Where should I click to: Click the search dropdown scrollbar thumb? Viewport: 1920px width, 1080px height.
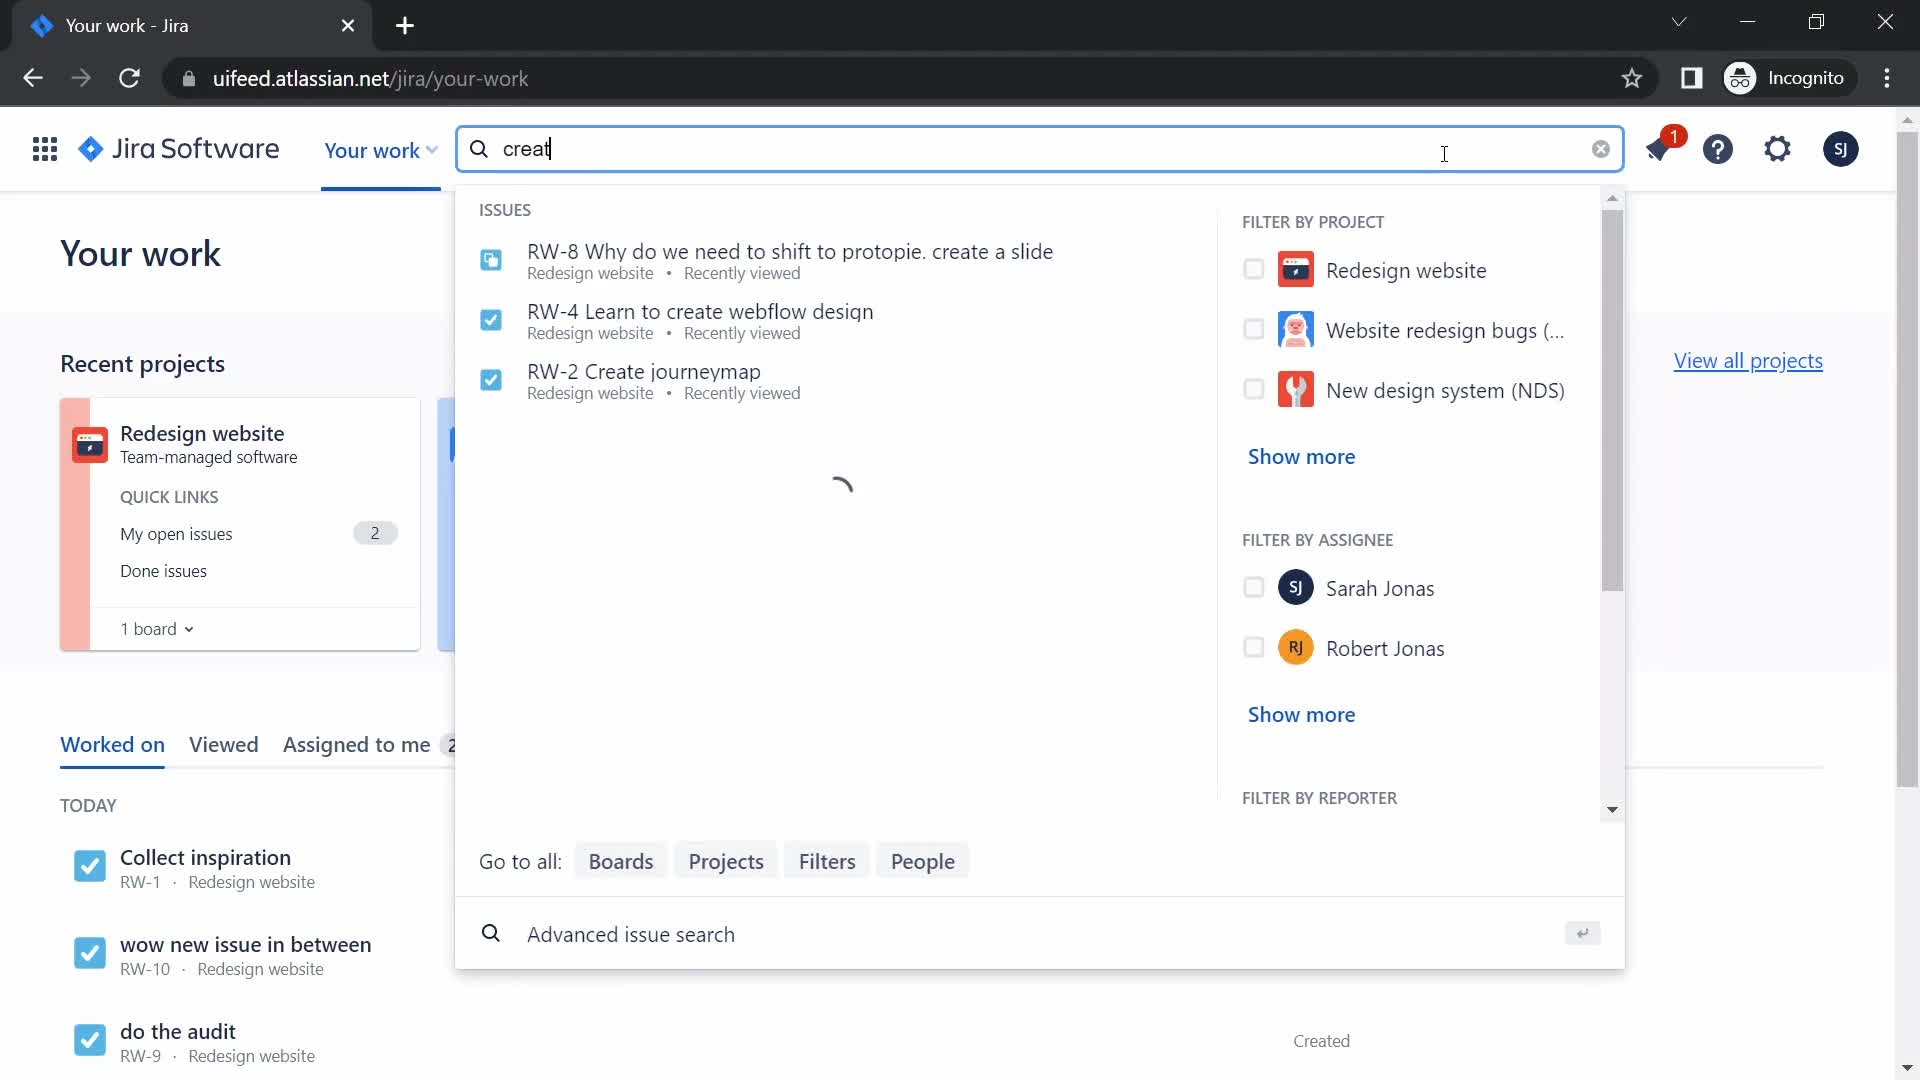[x=1611, y=400]
